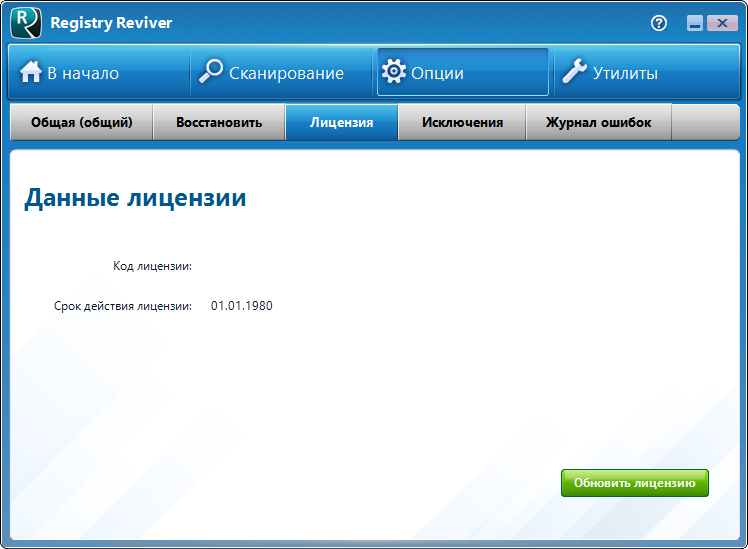Close the Registry Reviver window
Viewport: 748px width, 549px height.
722,23
